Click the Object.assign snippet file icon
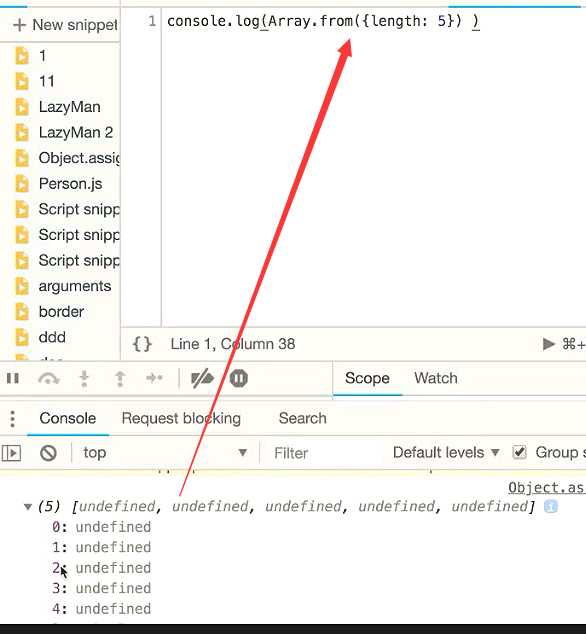Image resolution: width=586 pixels, height=634 pixels. pos(22,158)
